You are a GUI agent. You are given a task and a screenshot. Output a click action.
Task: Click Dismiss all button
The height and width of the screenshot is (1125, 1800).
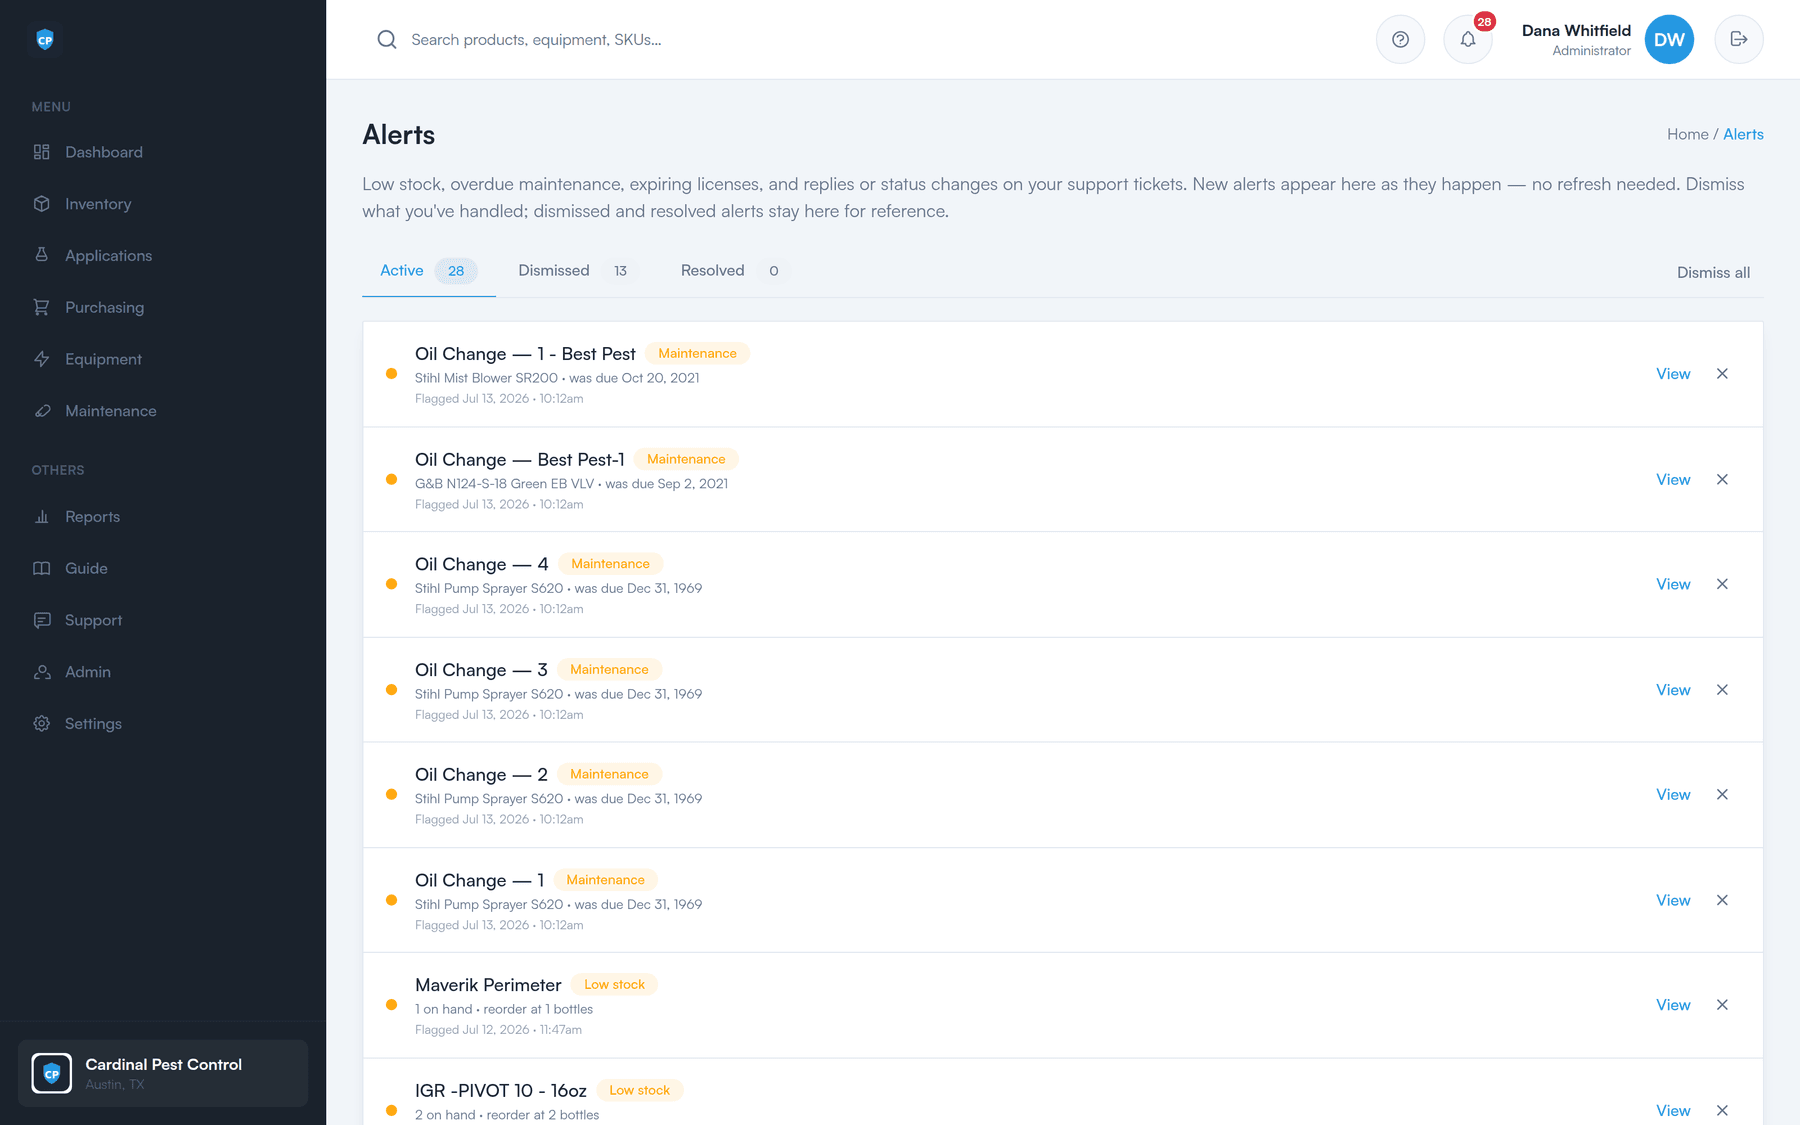(x=1713, y=273)
